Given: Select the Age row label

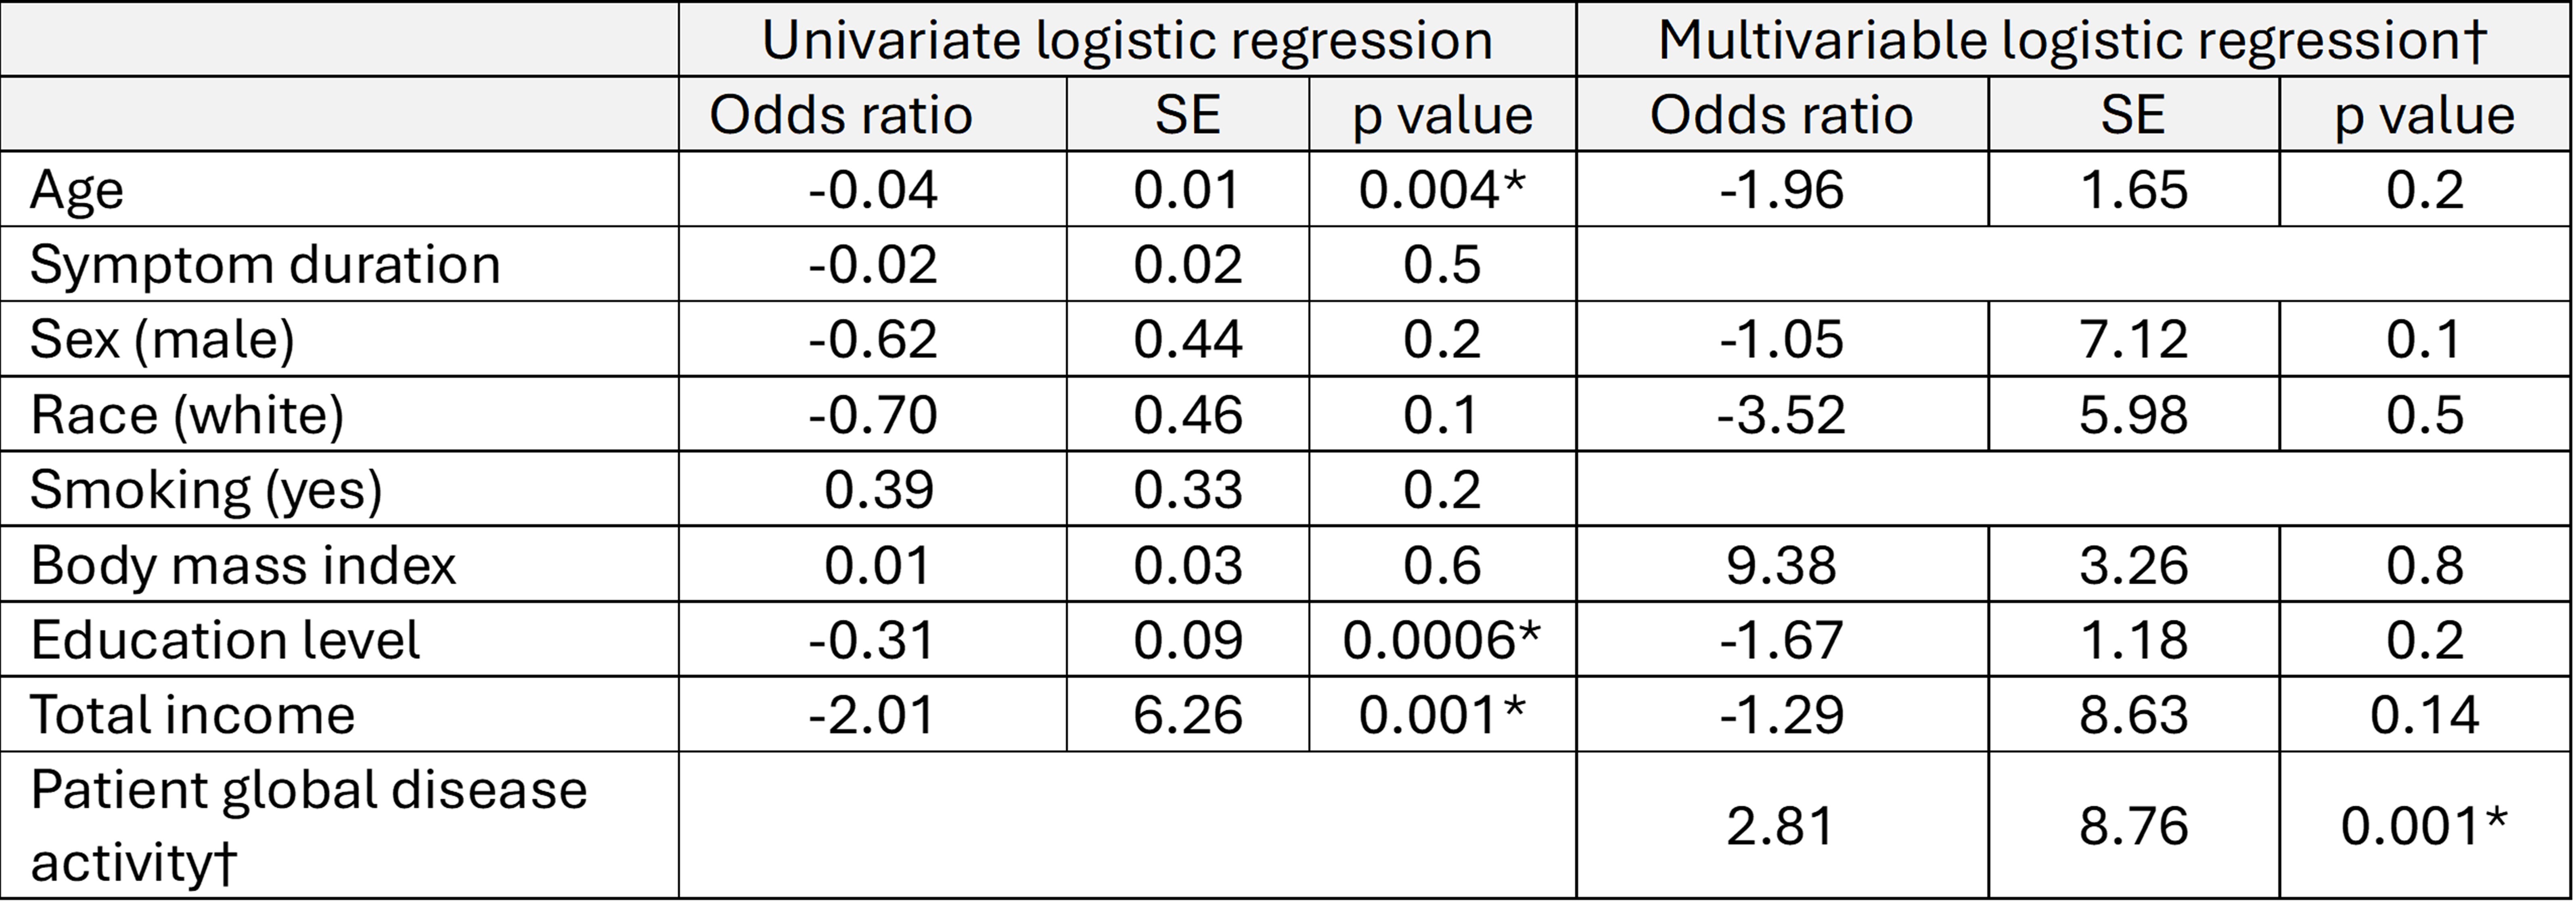Looking at the screenshot, I should (x=77, y=189).
